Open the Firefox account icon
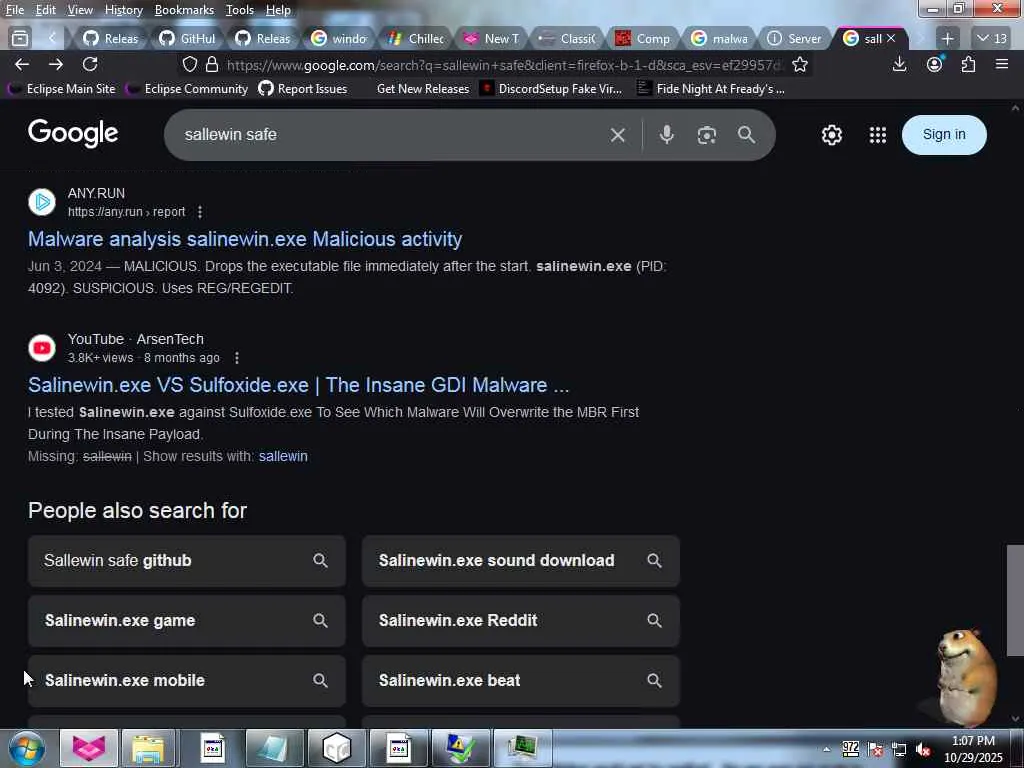Viewport: 1024px width, 768px height. tap(935, 64)
